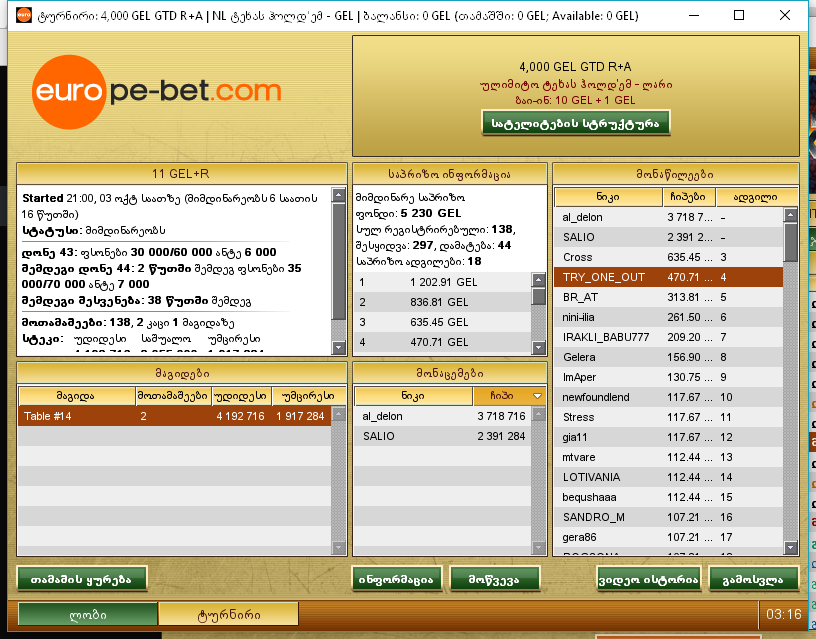Click up arrow of prize list scrollbar
This screenshot has width=816, height=639.
539,280
